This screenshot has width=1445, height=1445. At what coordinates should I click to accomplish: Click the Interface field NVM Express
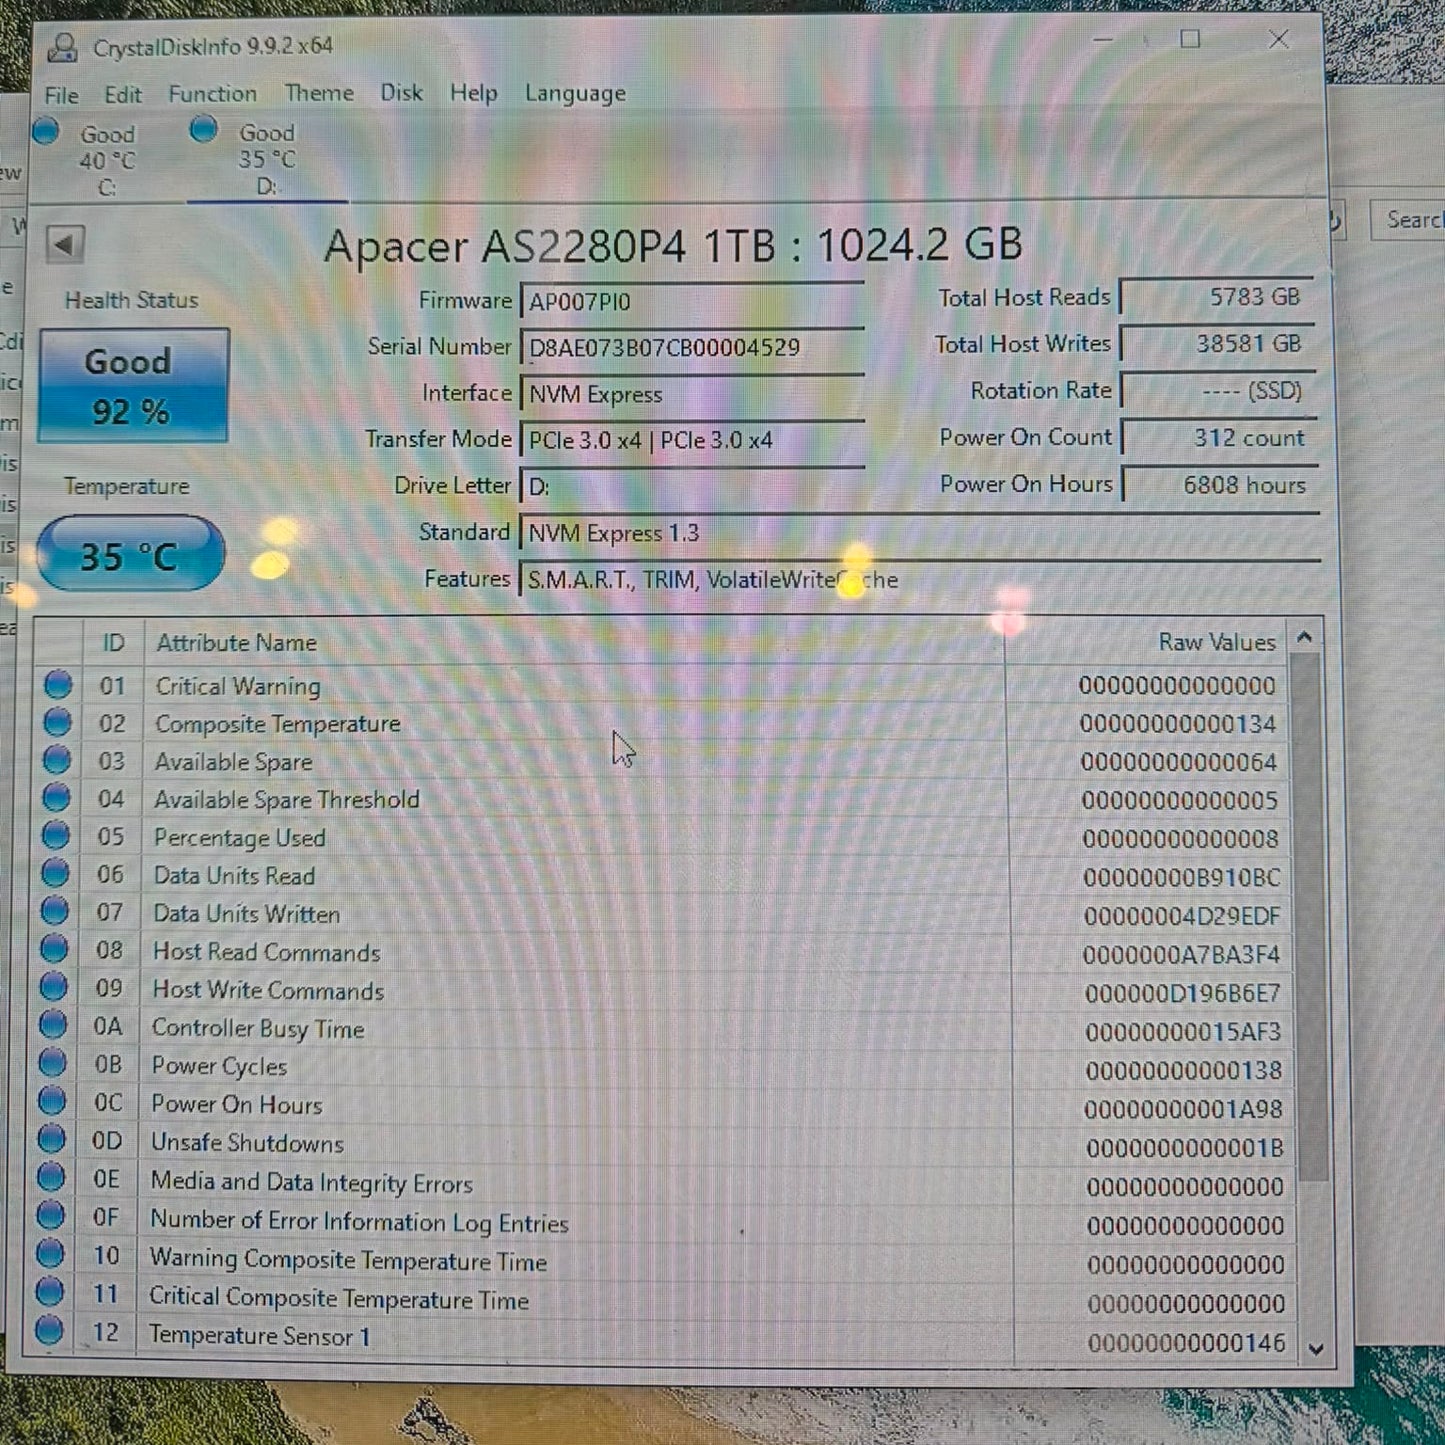tap(692, 394)
